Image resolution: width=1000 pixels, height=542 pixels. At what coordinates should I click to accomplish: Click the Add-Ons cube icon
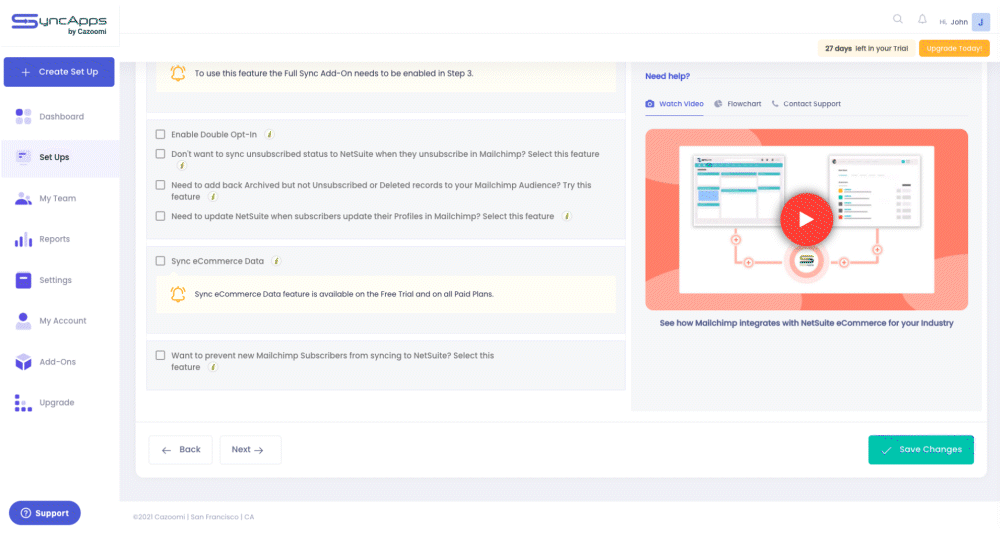pos(24,362)
